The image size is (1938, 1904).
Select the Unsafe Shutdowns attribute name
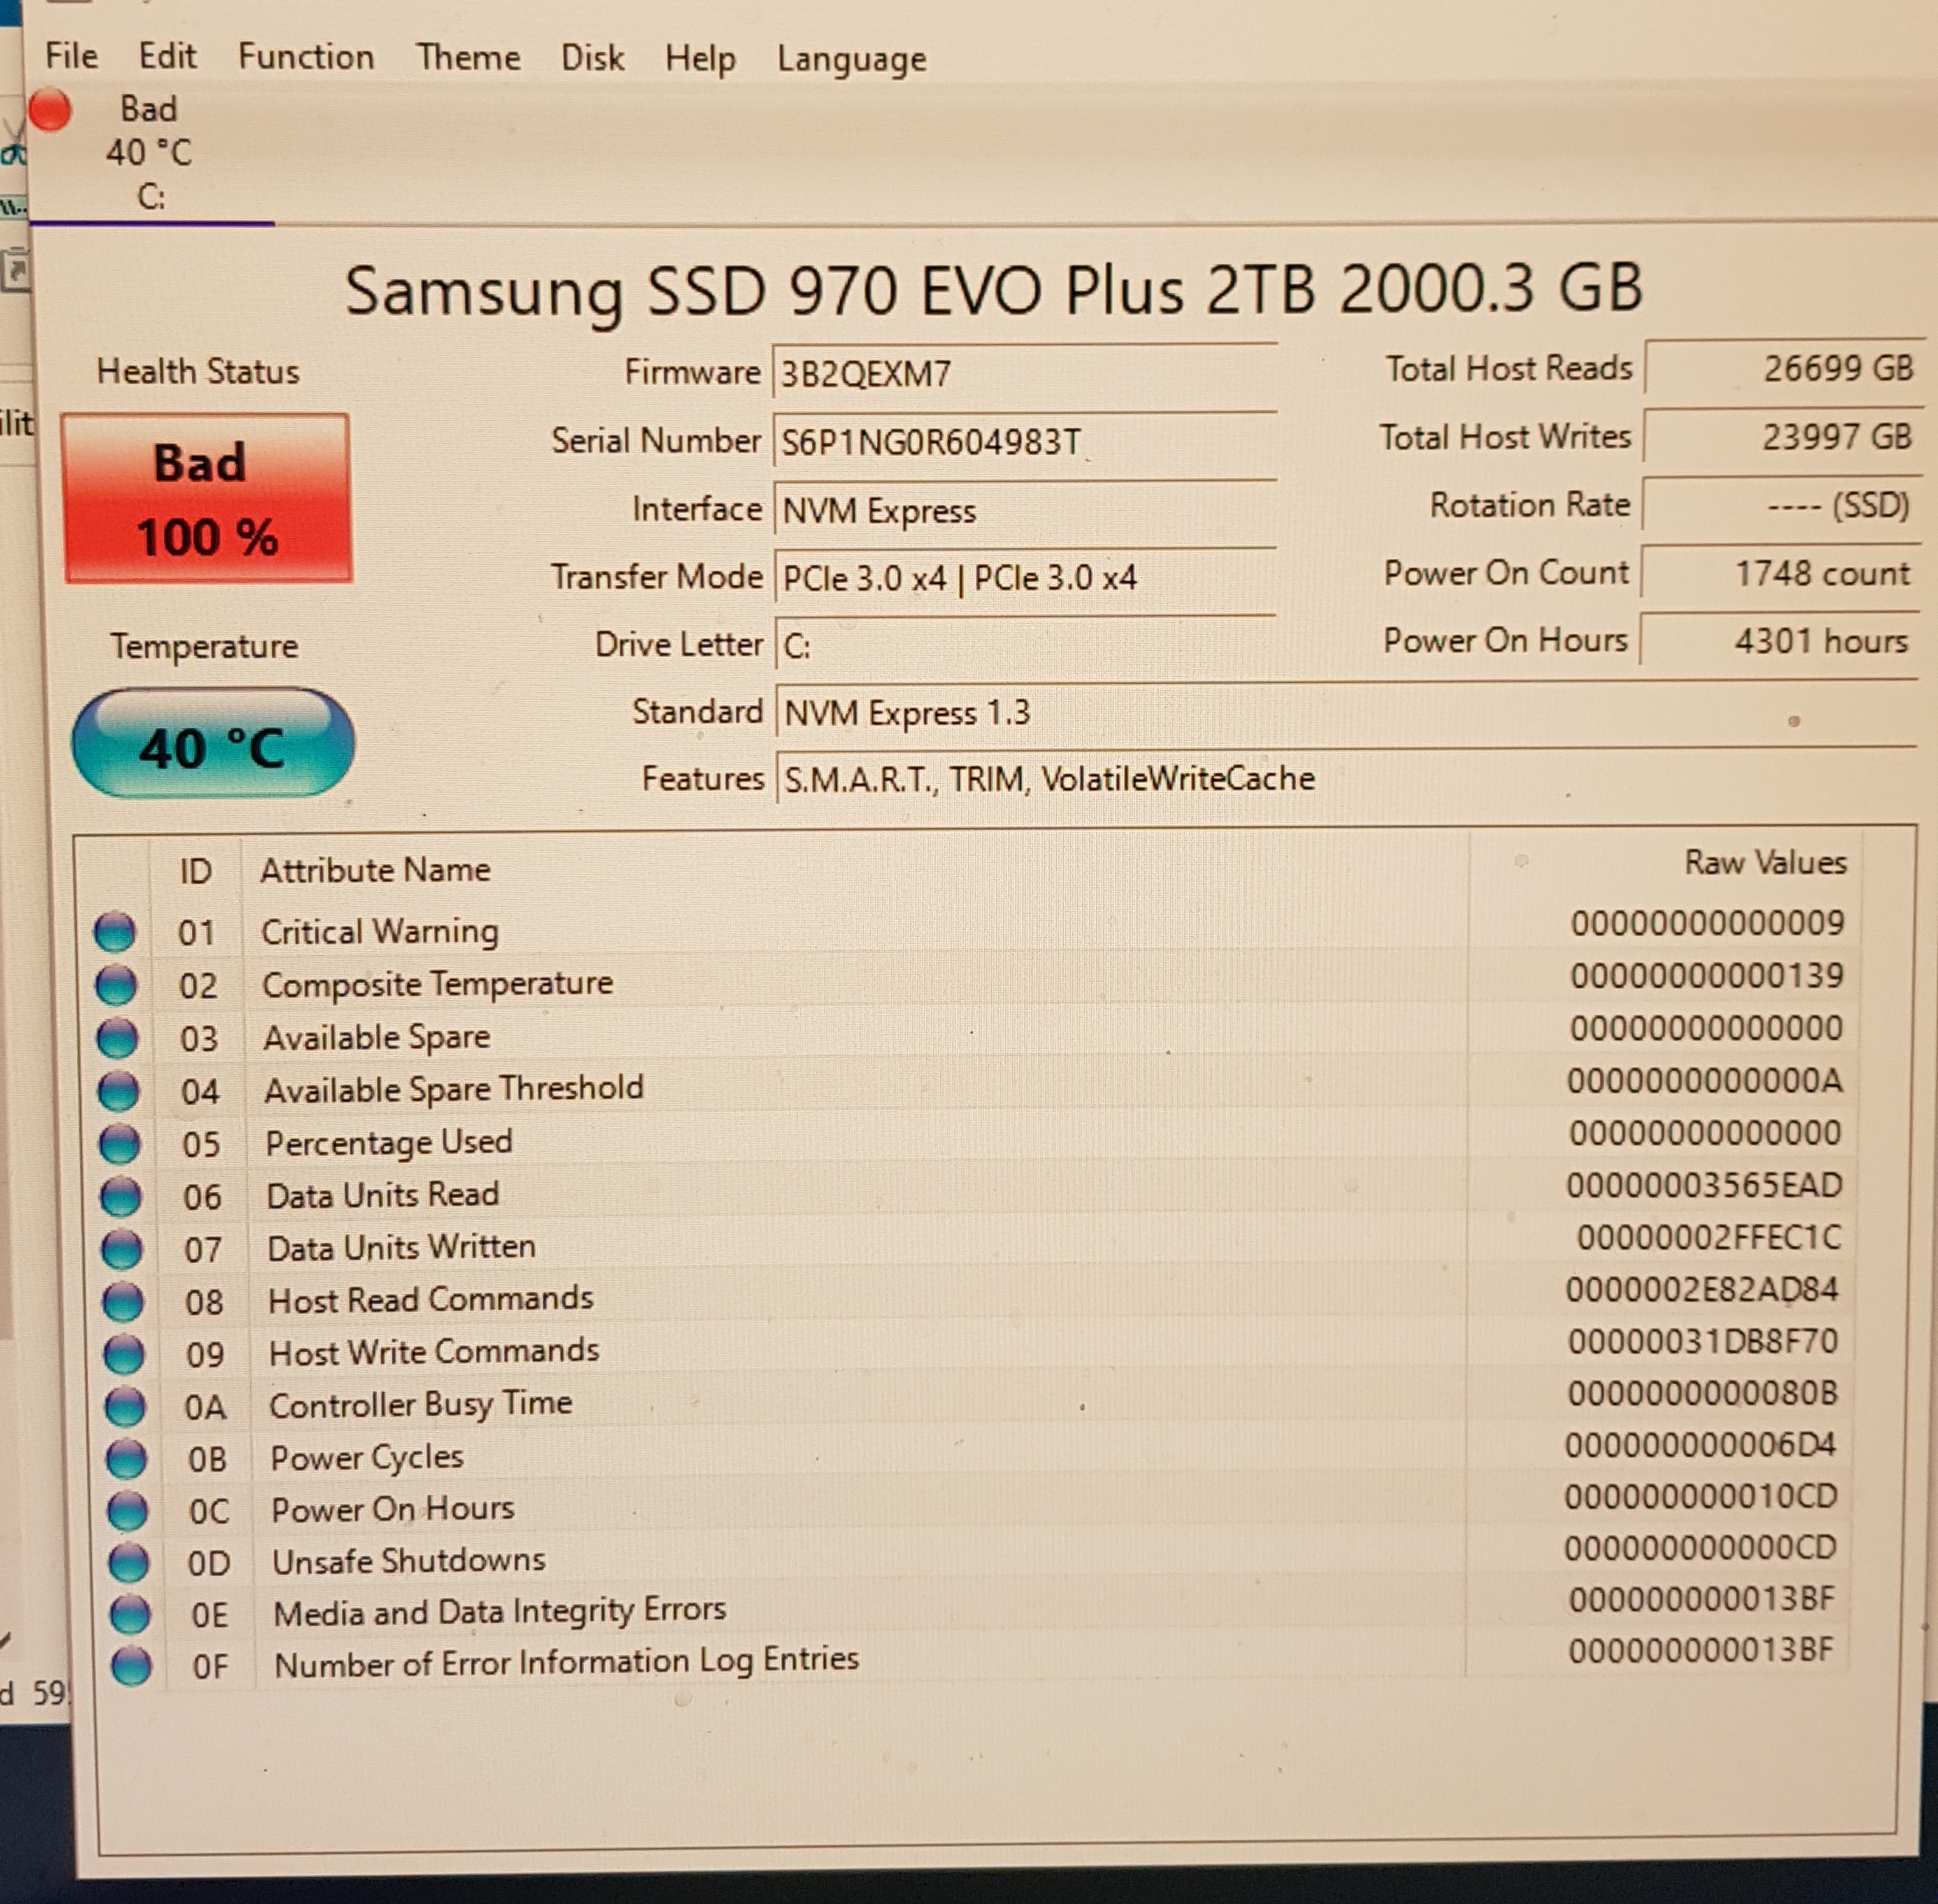[x=409, y=1561]
